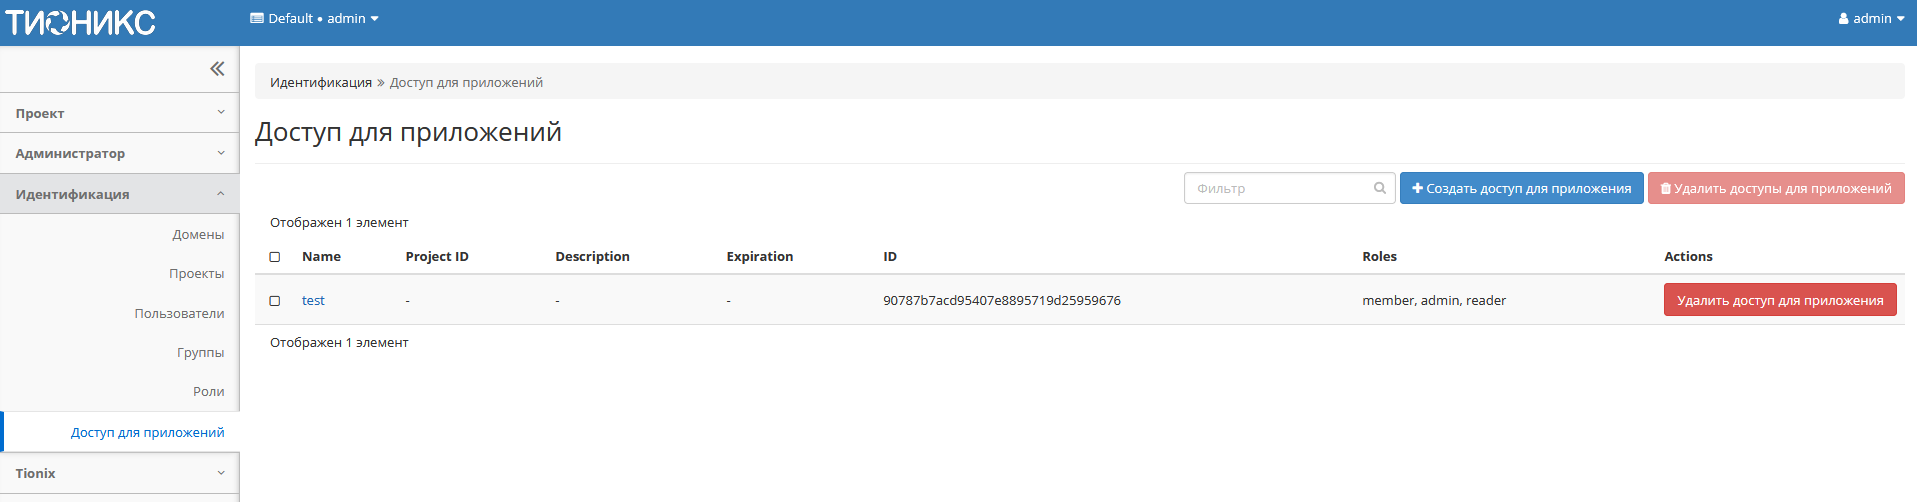Go to Домены in sidebar
This screenshot has height=502, width=1917.
198,235
